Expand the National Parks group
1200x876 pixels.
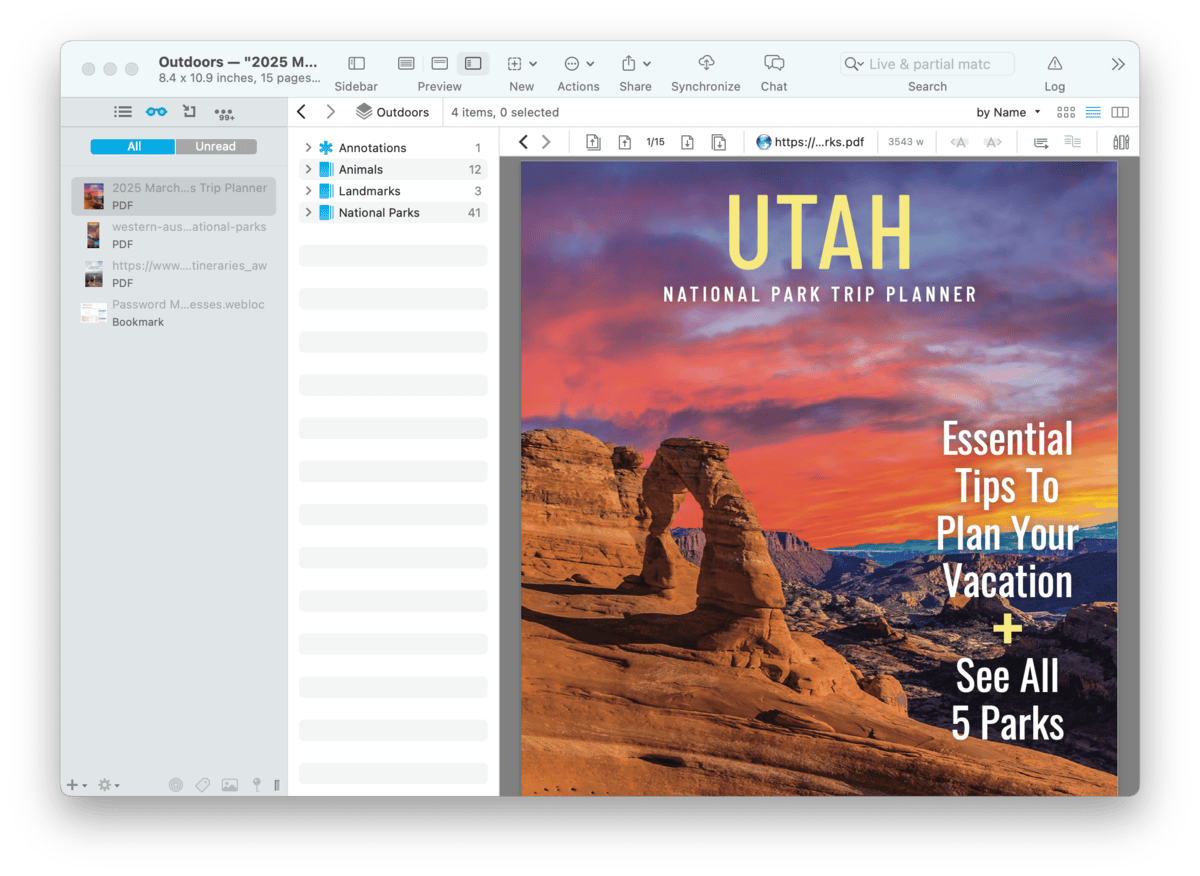coord(308,213)
